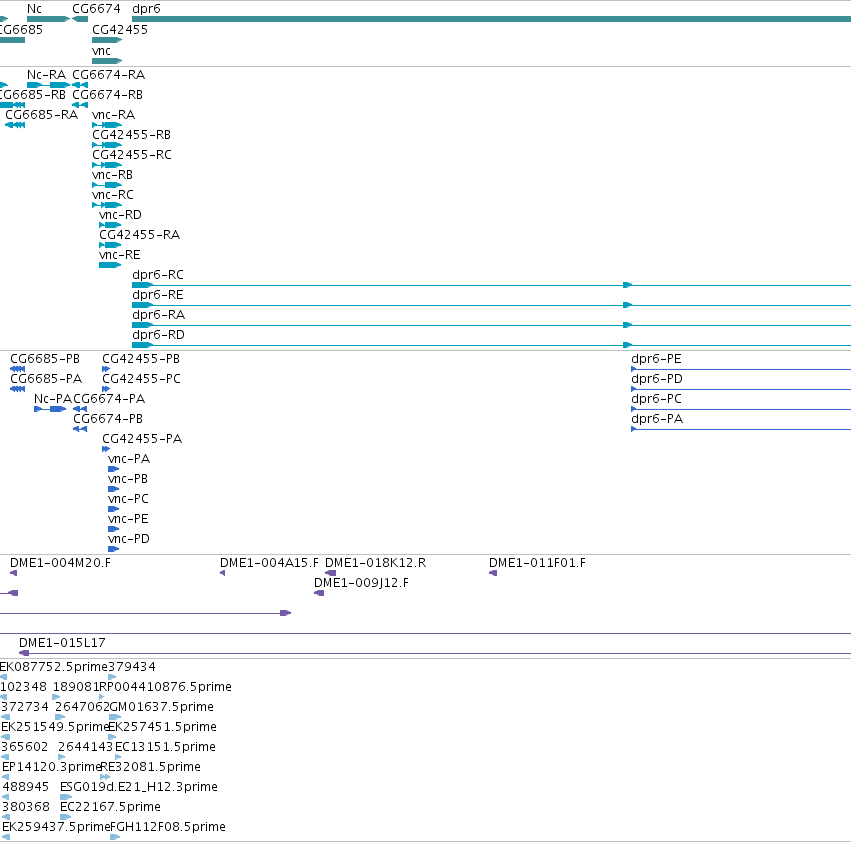Click the CG6674 gene label
The height and width of the screenshot is (842, 851).
coord(96,9)
